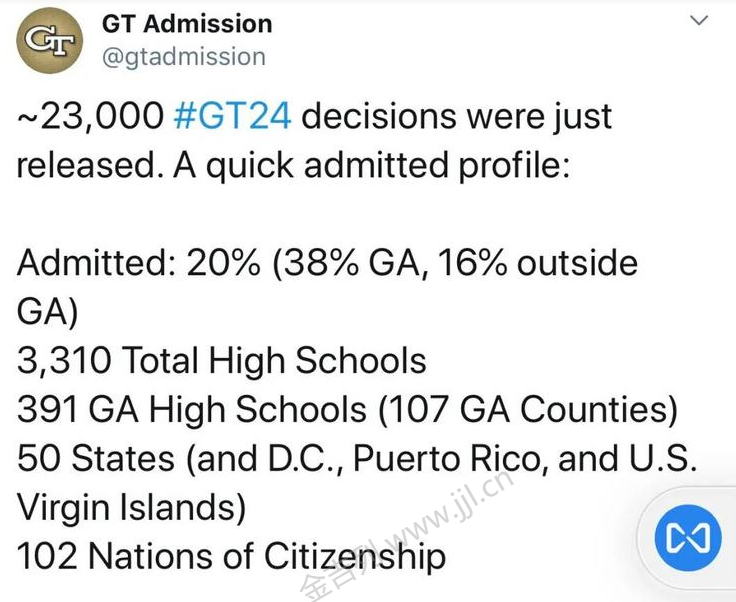
Task: Select the '~23,000' text in tweet
Action: point(90,116)
